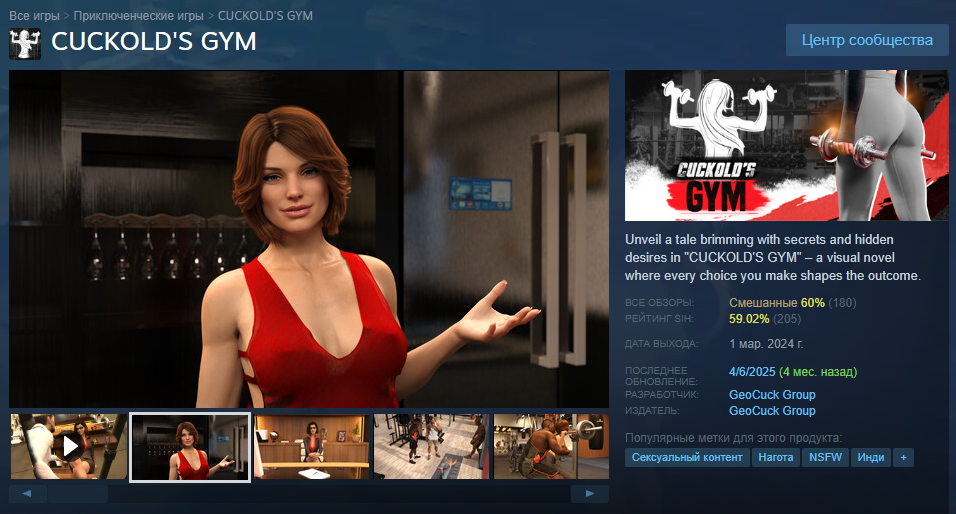Click the (180) review count
Image resolution: width=956 pixels, height=514 pixels.
click(842, 303)
